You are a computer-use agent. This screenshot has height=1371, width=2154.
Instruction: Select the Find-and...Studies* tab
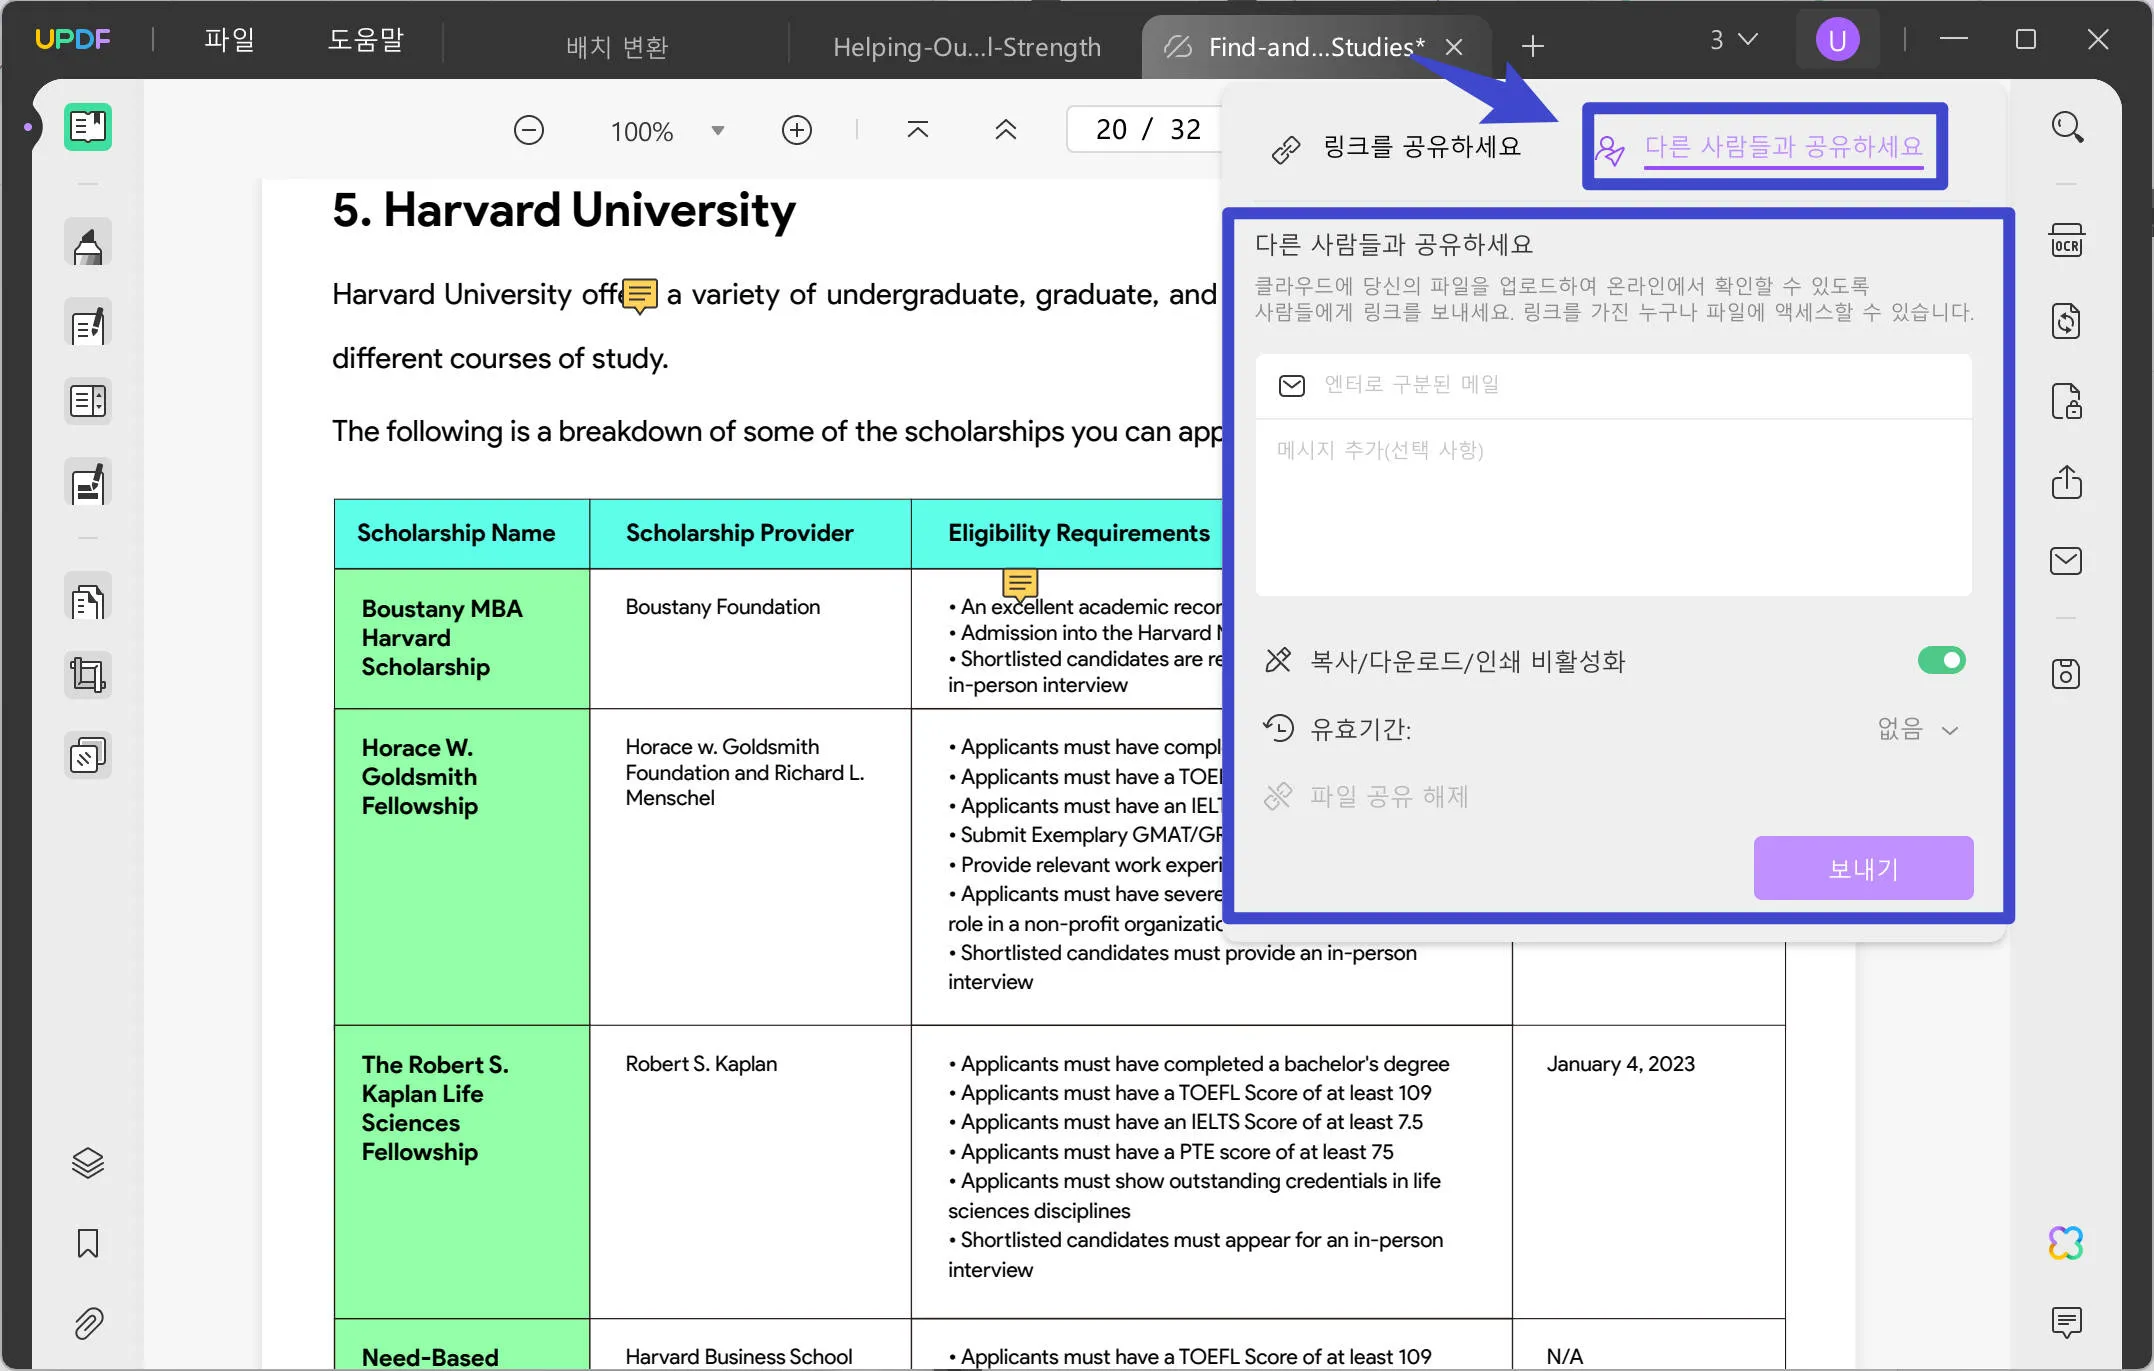tap(1315, 47)
